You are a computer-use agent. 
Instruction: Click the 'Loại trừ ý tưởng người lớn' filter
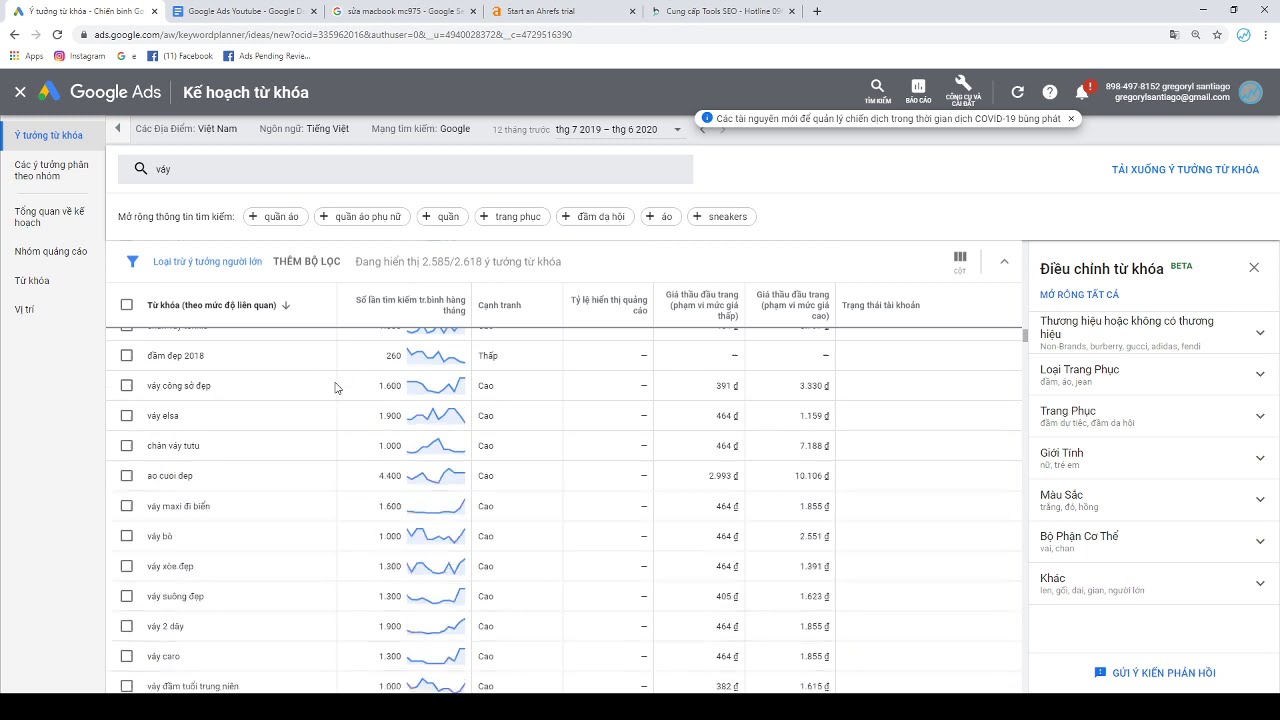click(207, 261)
